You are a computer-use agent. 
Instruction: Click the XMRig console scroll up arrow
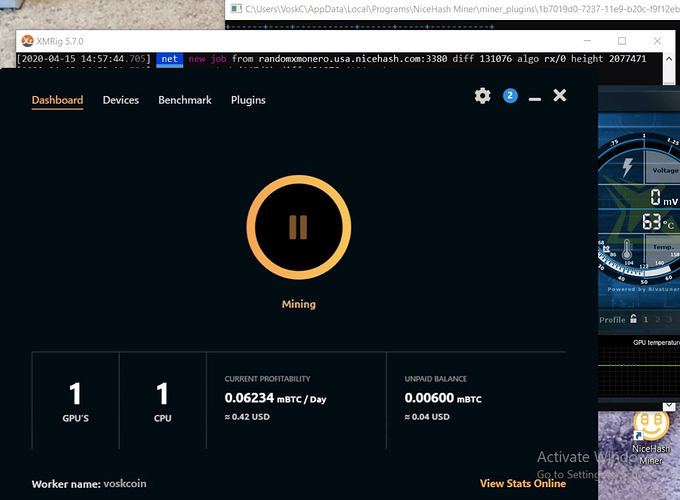669,59
